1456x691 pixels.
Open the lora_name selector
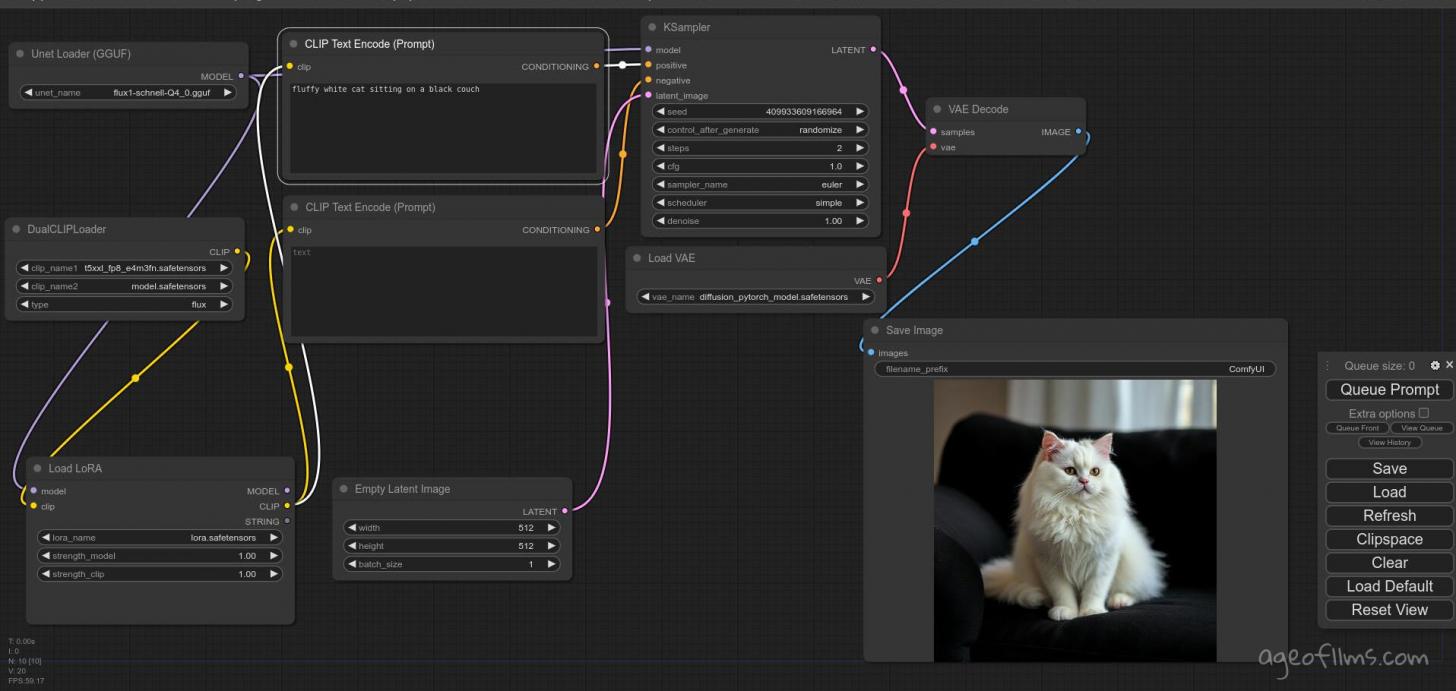[x=160, y=537]
